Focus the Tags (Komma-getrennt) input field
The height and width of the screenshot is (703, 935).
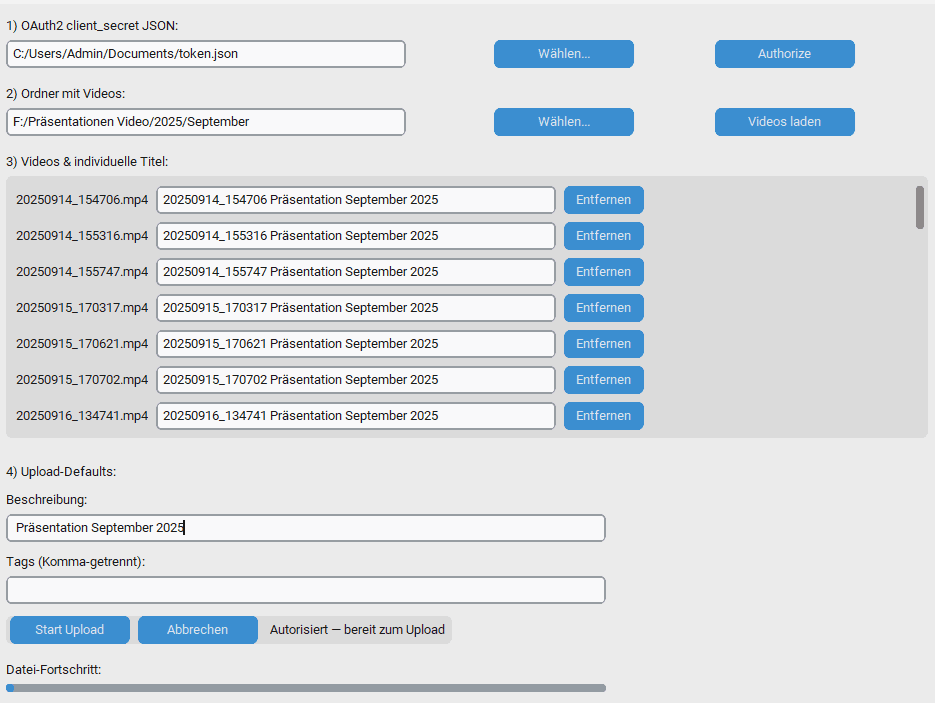coord(305,590)
